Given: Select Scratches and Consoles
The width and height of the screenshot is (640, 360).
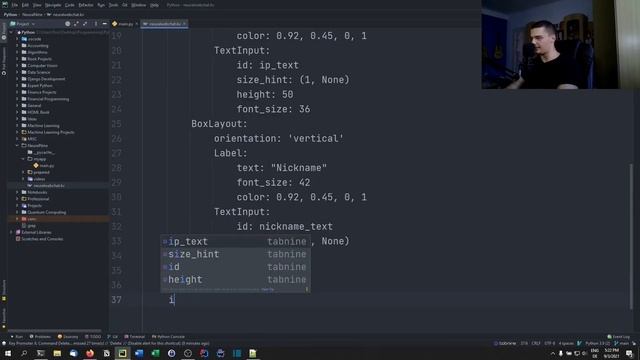Looking at the screenshot, I should (42, 239).
